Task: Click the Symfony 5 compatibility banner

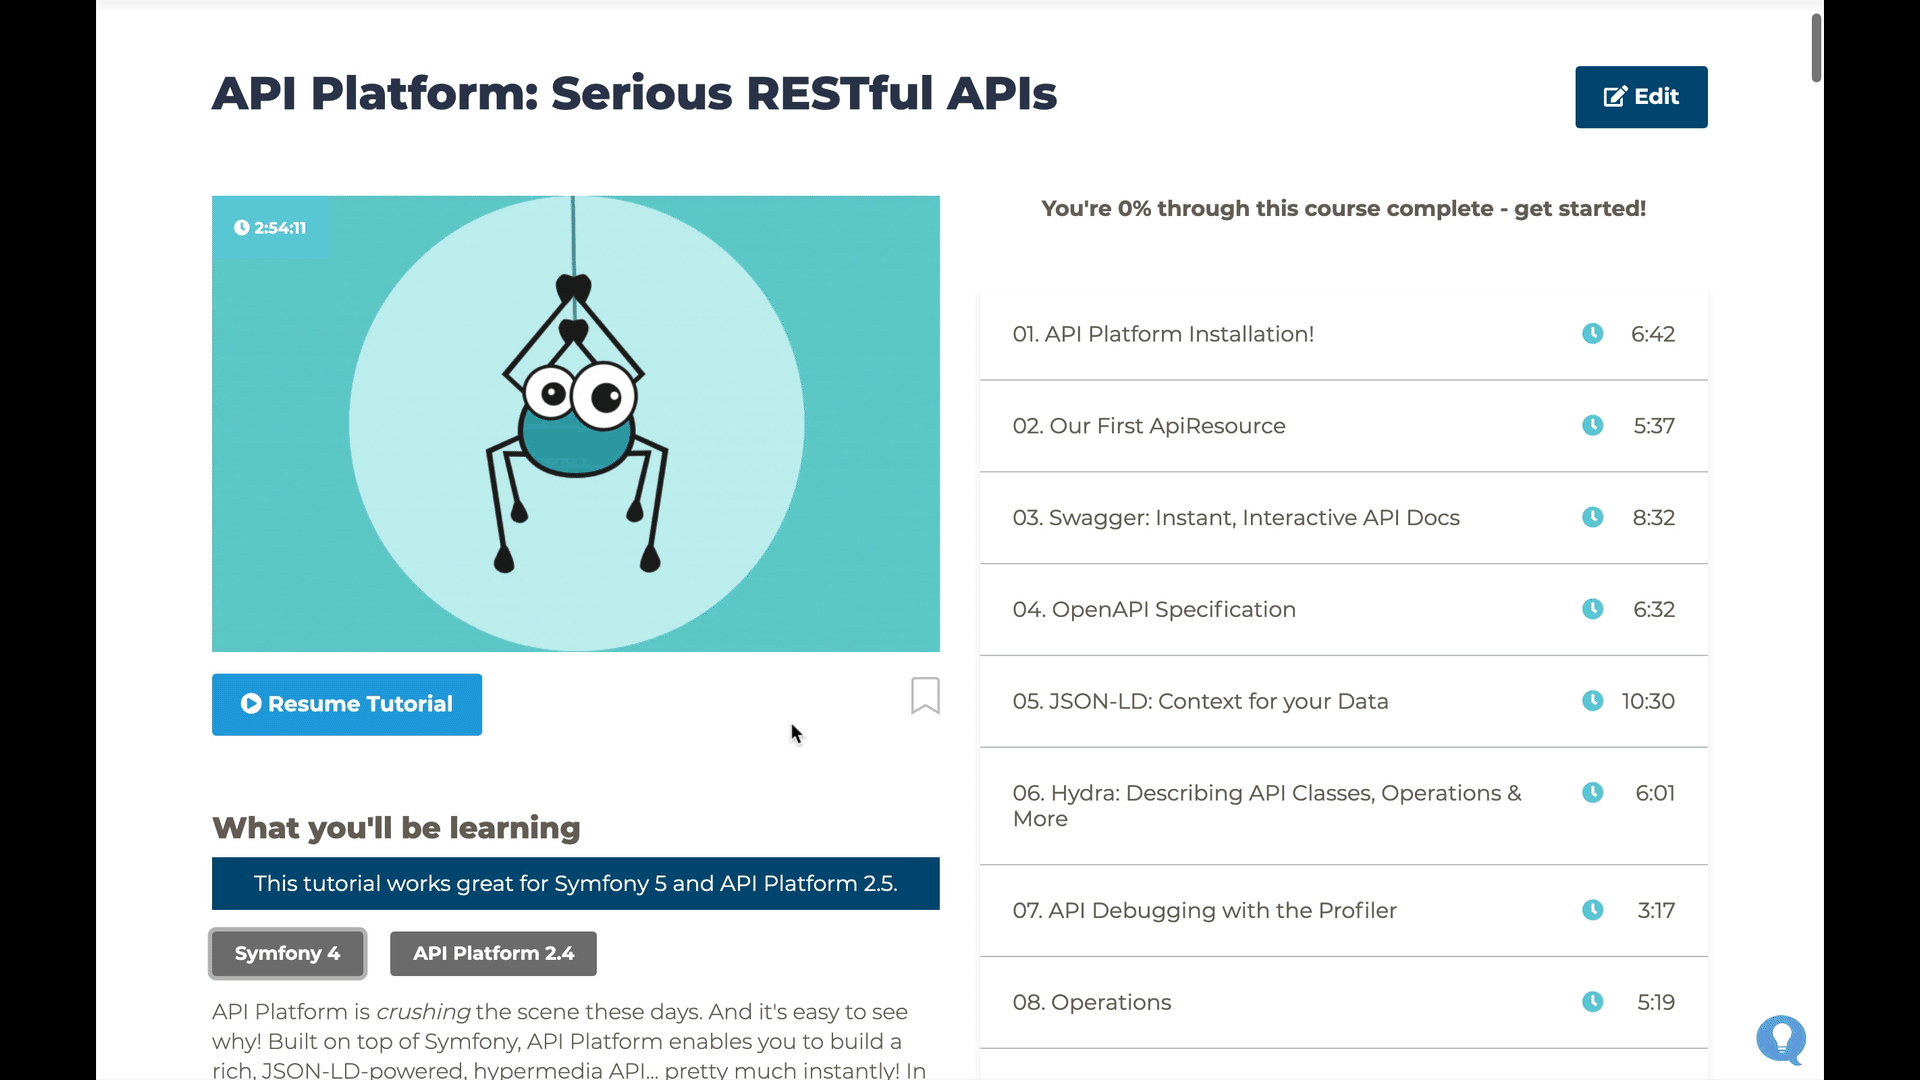Action: tap(575, 884)
